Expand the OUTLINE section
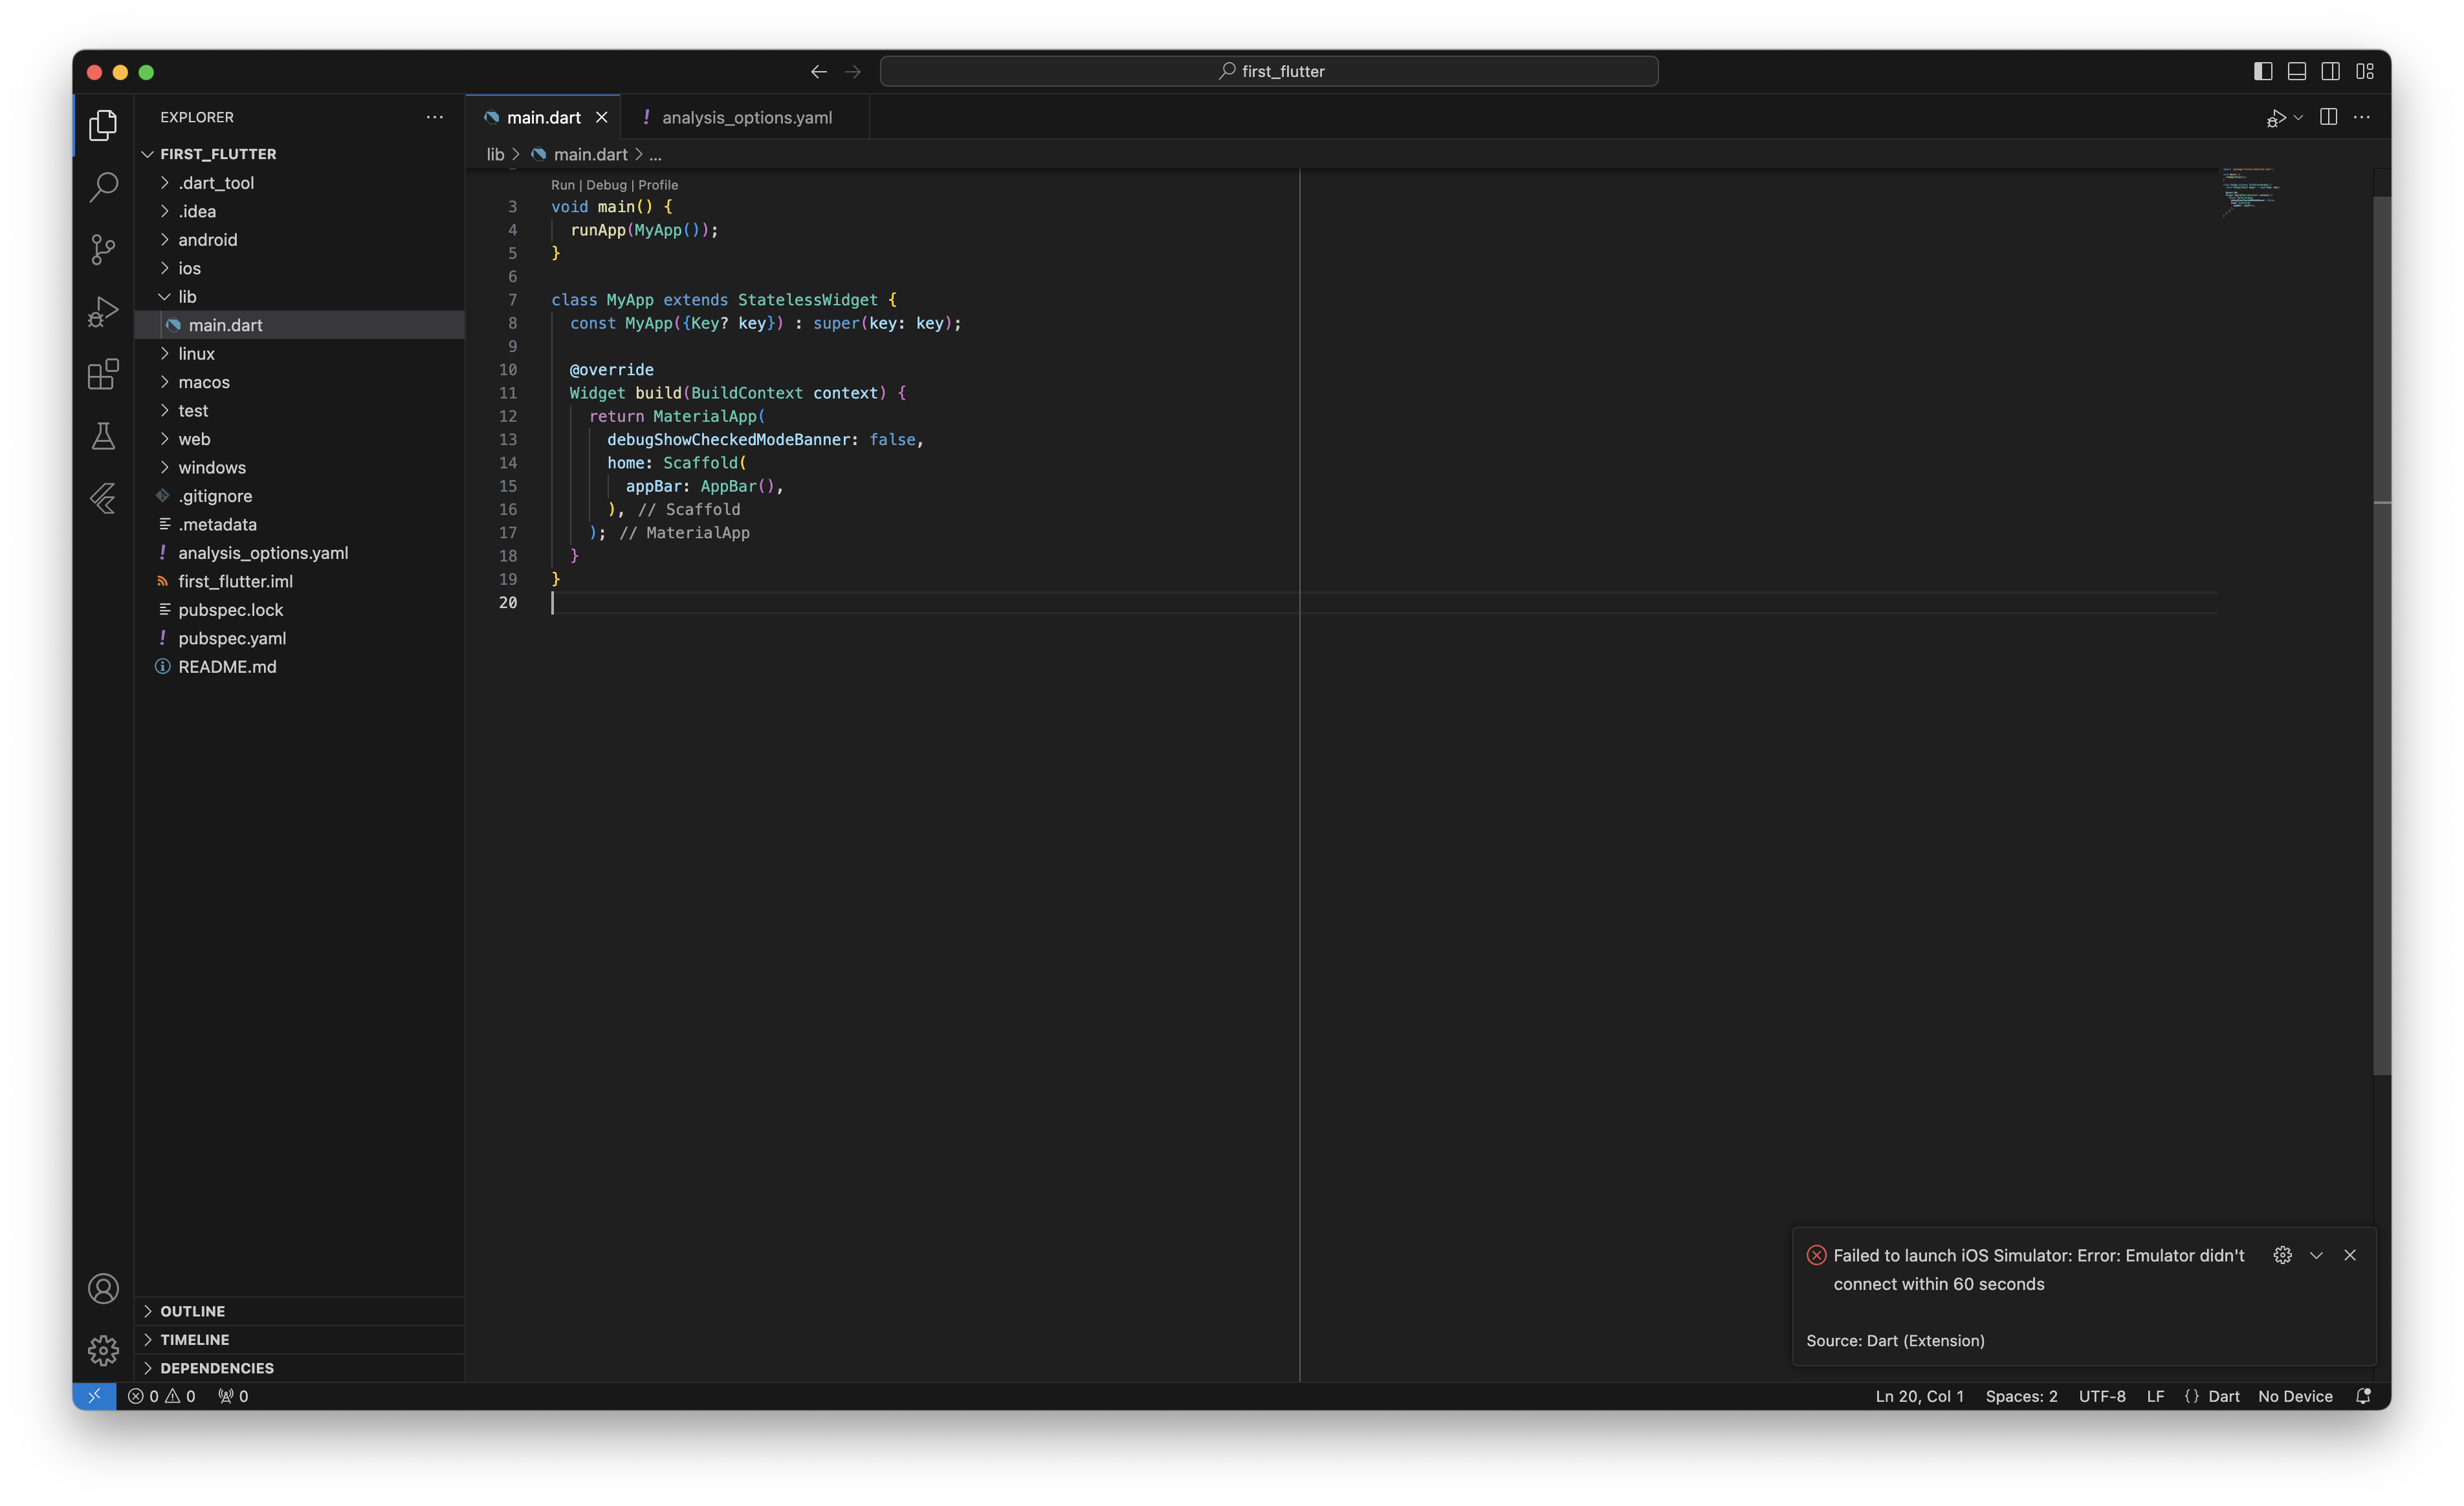Screen dimensions: 2464x1506 (300, 1311)
